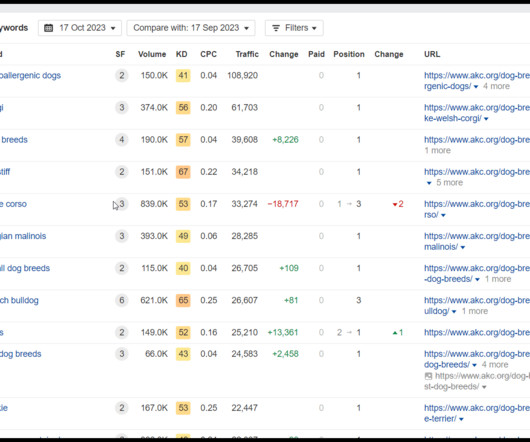Screen dimensions: 530x442
Task: Open the Filters menu
Action: pyautogui.click(x=294, y=28)
